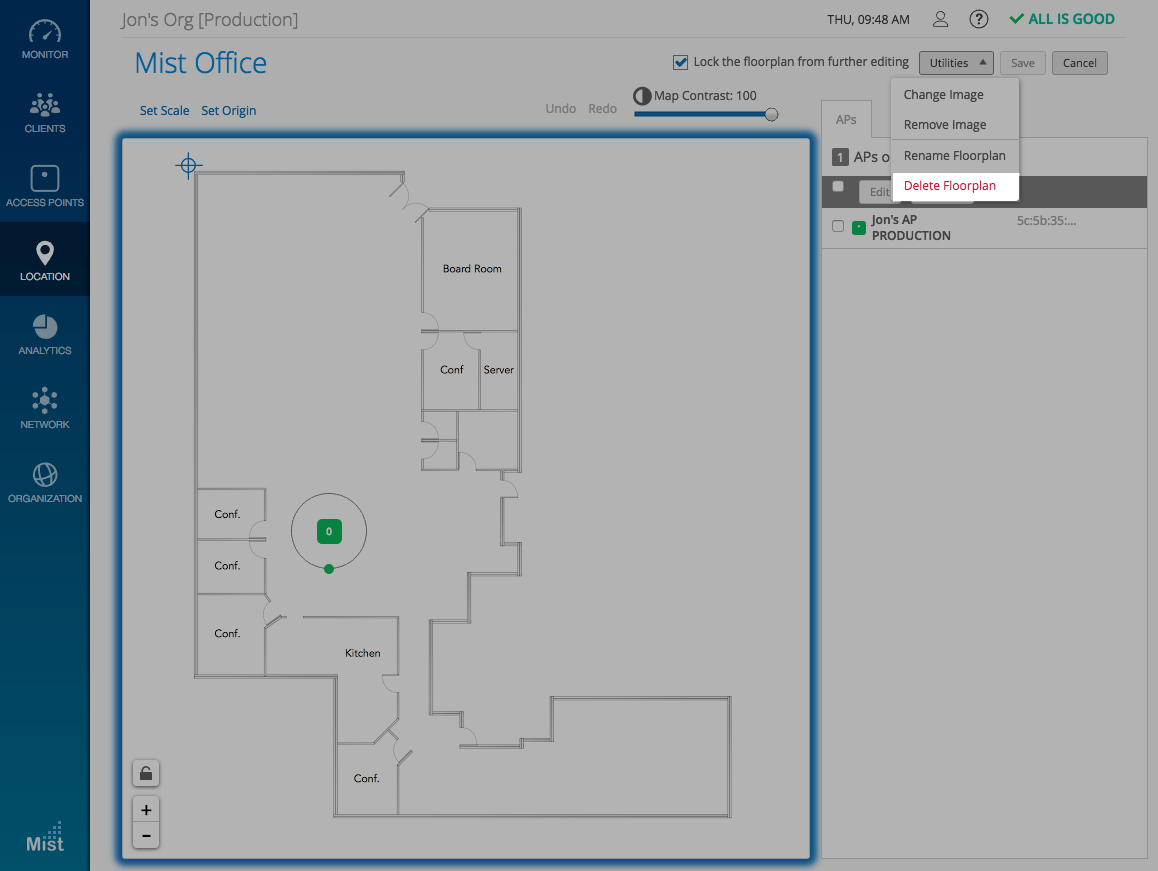Click the Cancel button

[1079, 63]
